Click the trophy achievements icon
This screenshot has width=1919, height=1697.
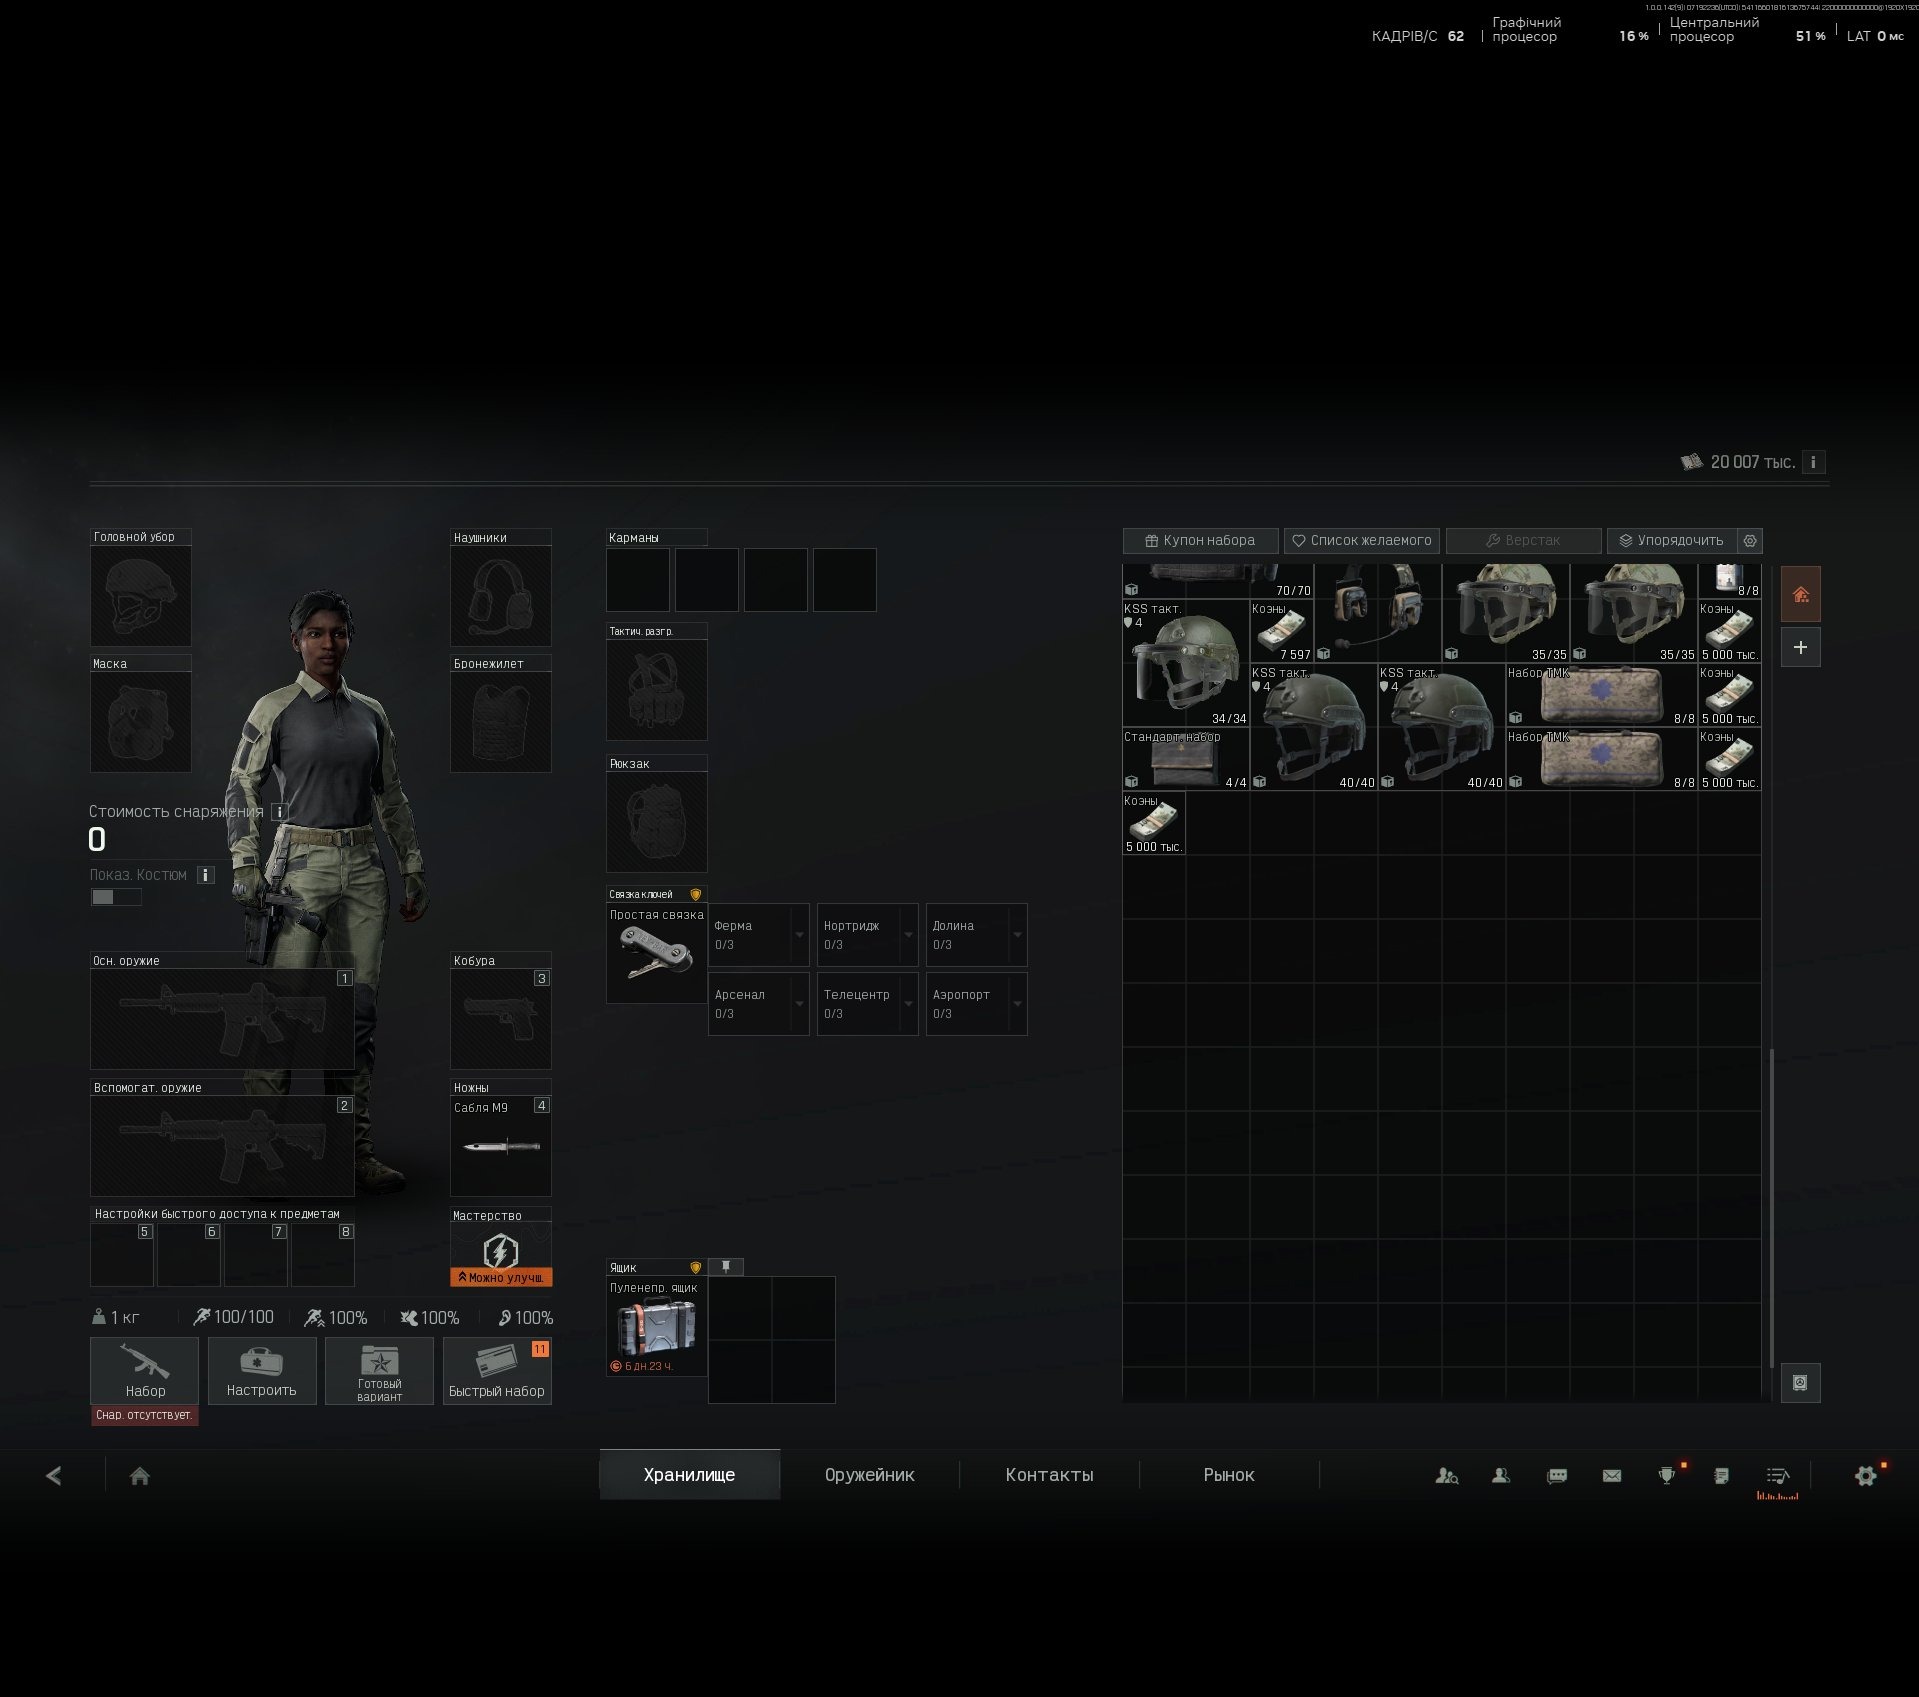pos(1666,1476)
